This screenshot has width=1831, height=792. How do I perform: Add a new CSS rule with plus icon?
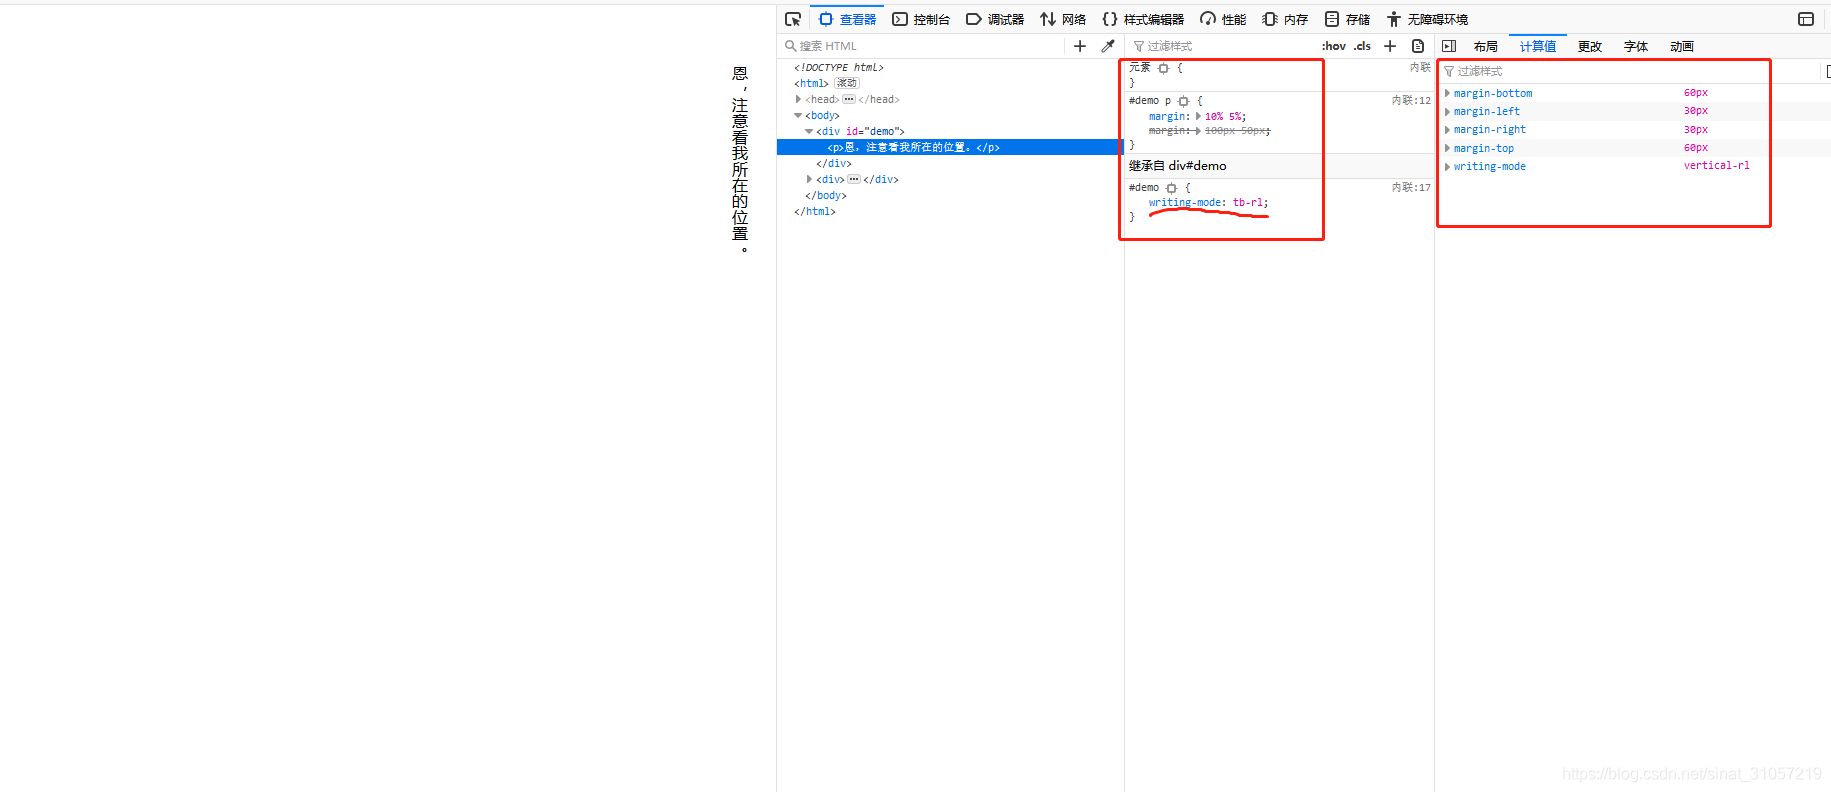(1390, 46)
